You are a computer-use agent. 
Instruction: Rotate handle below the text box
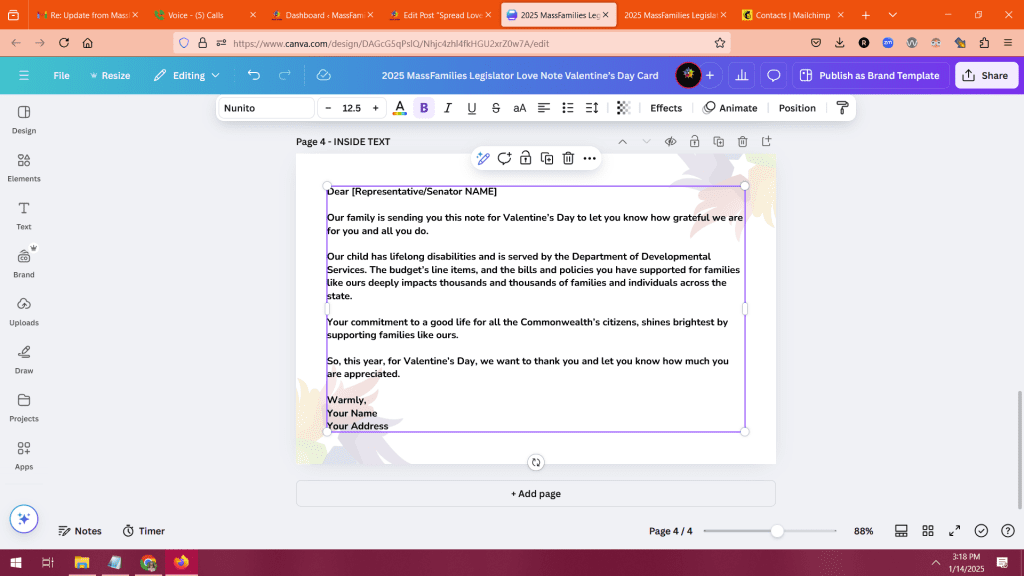[x=536, y=462]
